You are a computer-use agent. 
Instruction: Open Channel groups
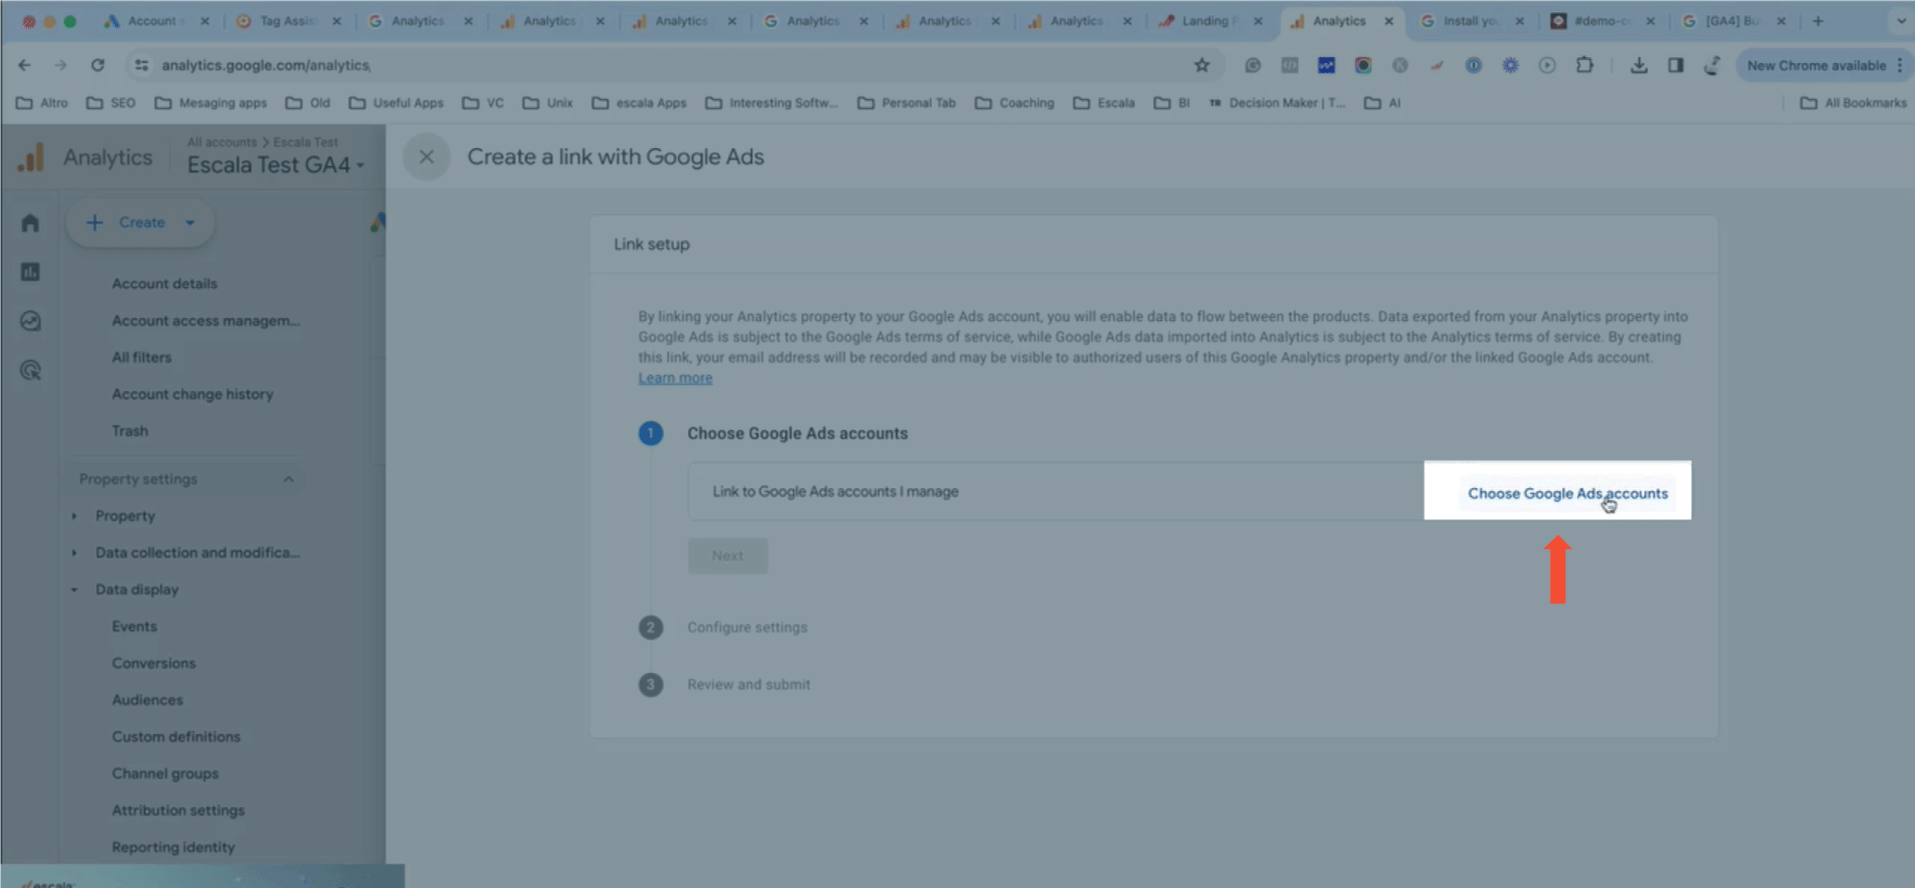coord(165,774)
